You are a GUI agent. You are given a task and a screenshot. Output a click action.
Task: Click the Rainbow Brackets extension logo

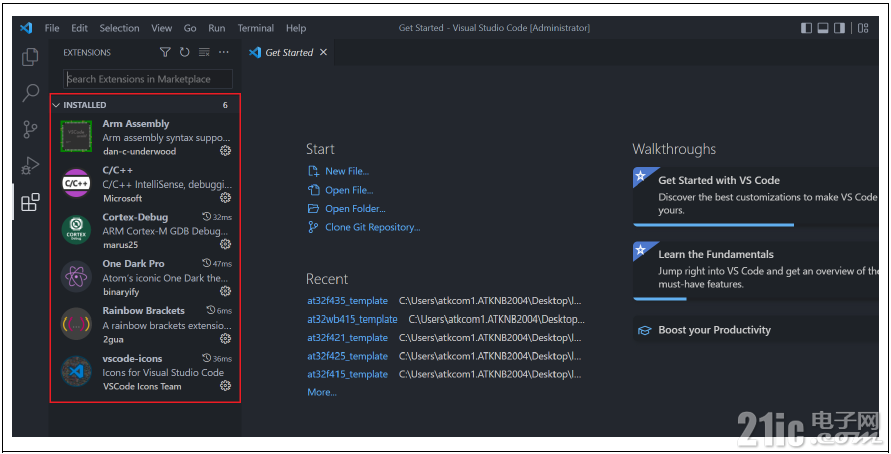tap(76, 324)
